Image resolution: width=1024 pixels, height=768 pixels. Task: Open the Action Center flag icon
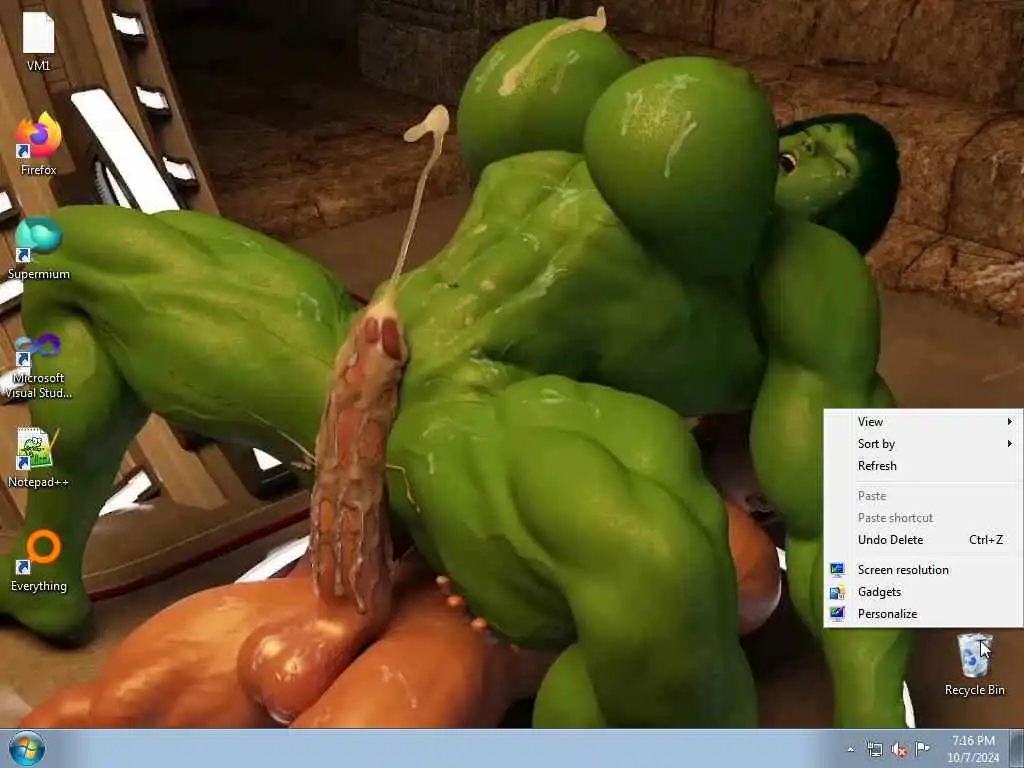tap(922, 748)
